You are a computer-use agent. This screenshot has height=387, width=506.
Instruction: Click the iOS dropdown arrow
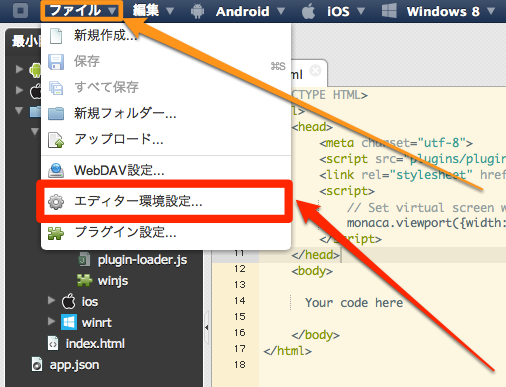[x=361, y=11]
